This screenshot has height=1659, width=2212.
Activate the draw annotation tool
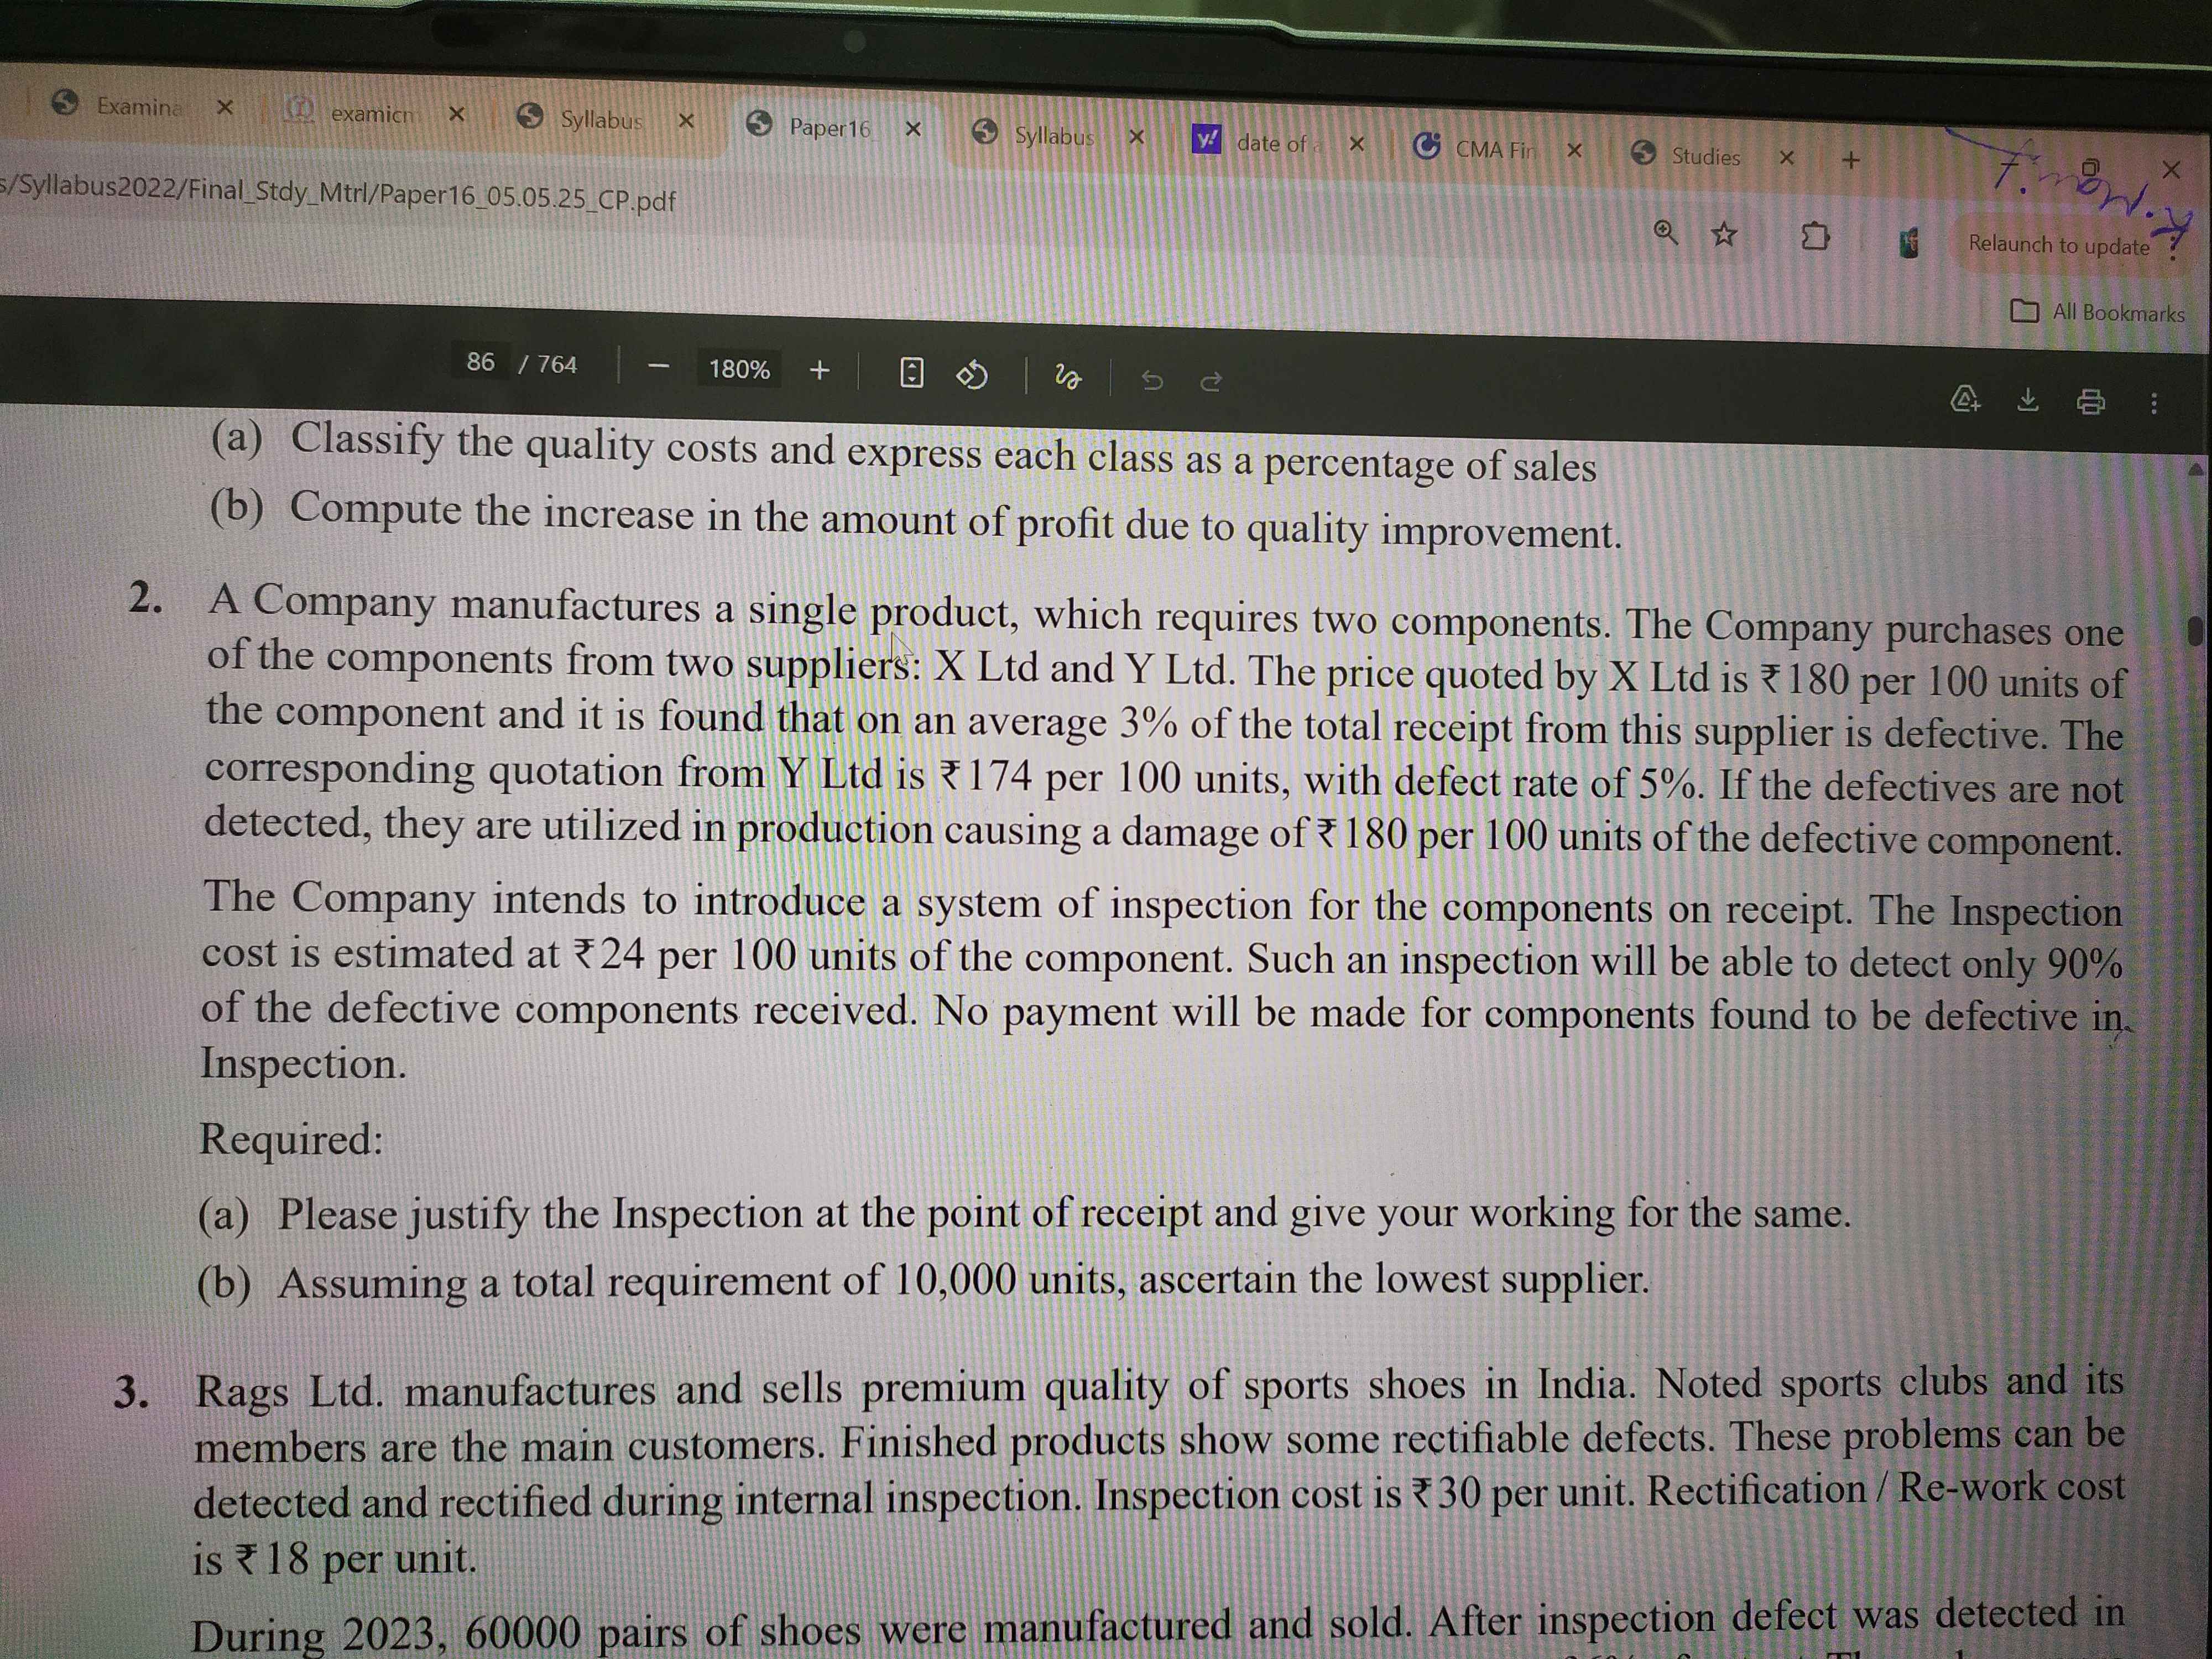[x=1067, y=378]
